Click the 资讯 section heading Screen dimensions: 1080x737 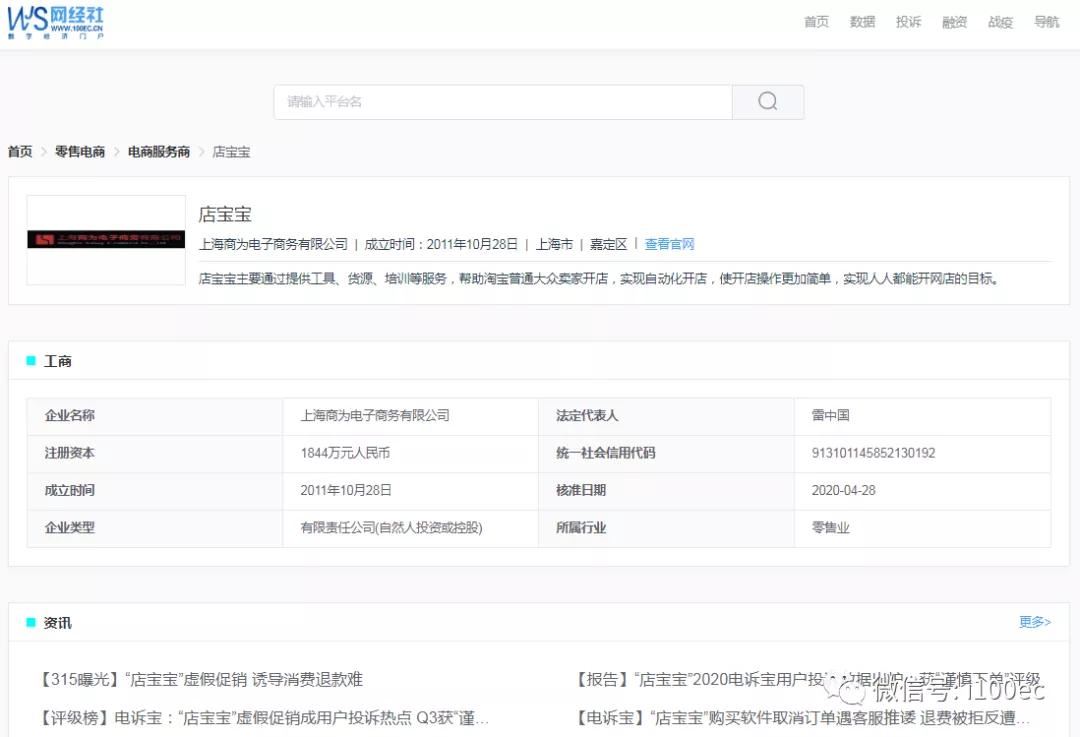coord(58,623)
